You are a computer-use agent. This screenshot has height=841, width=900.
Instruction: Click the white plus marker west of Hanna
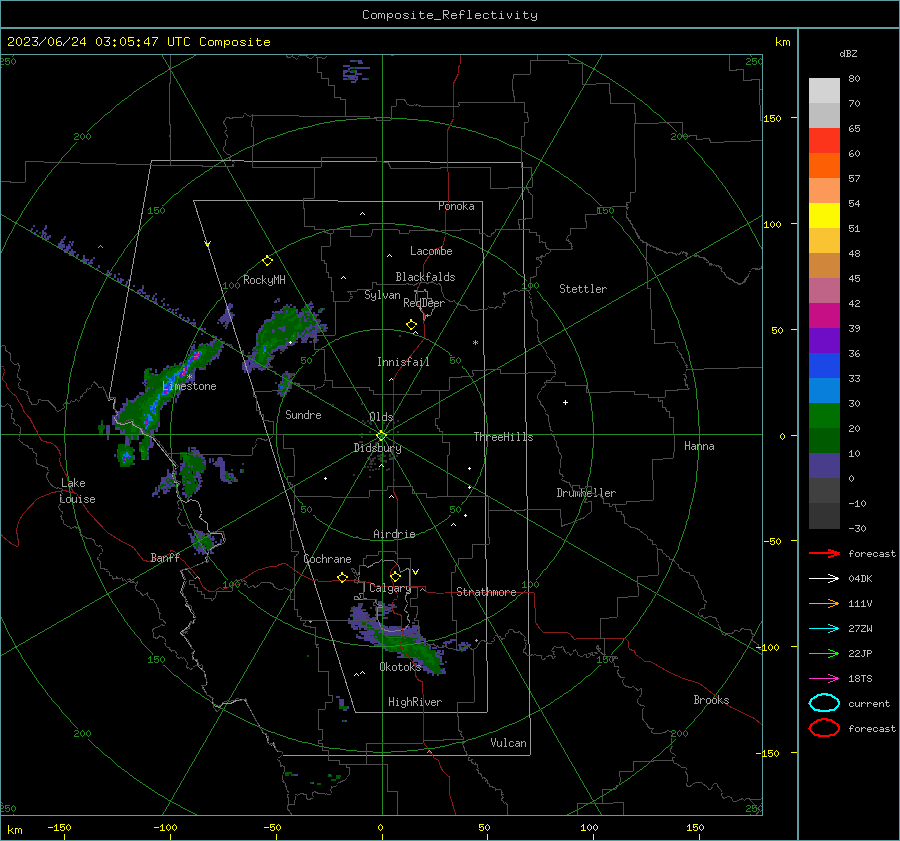click(565, 402)
